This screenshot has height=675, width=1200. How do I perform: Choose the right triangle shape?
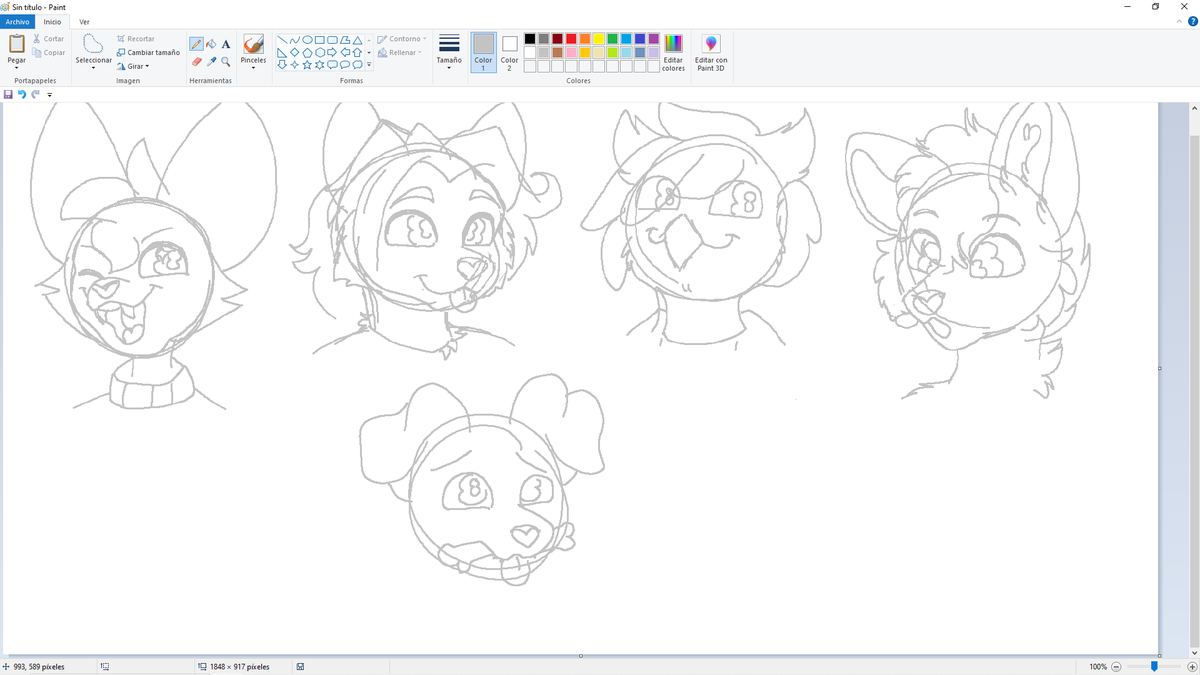click(282, 53)
